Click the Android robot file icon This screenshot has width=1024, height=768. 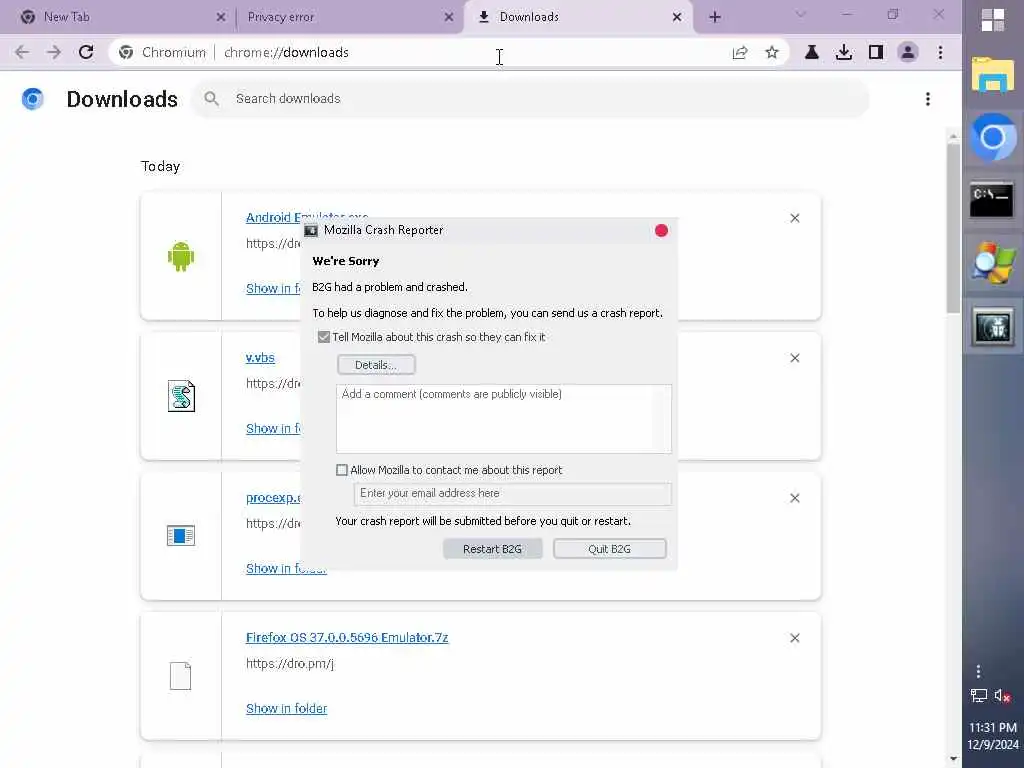click(181, 256)
